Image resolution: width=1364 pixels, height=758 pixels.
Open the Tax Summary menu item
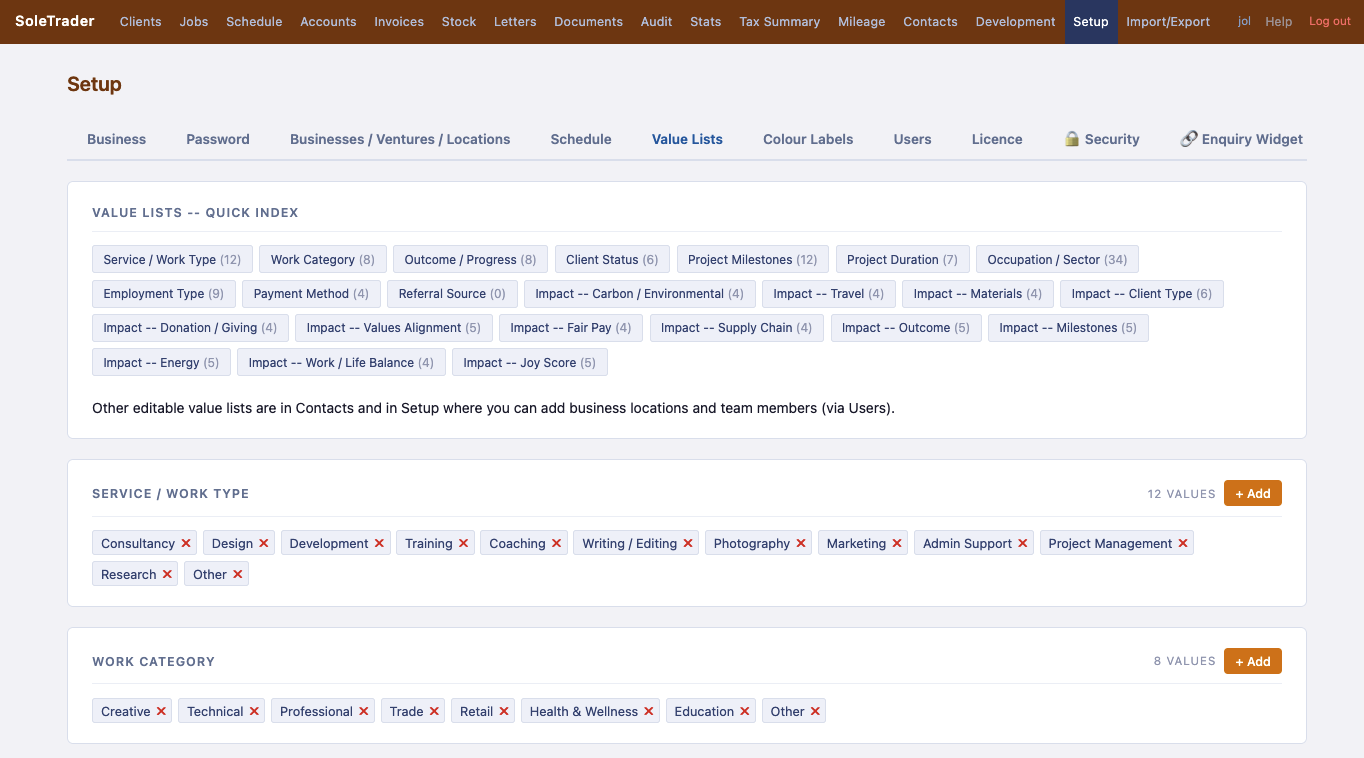coord(780,21)
